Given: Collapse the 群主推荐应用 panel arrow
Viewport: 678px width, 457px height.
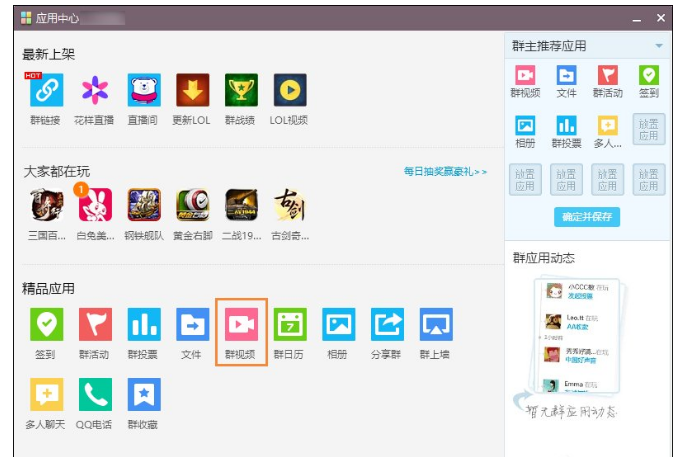Looking at the screenshot, I should coord(659,46).
